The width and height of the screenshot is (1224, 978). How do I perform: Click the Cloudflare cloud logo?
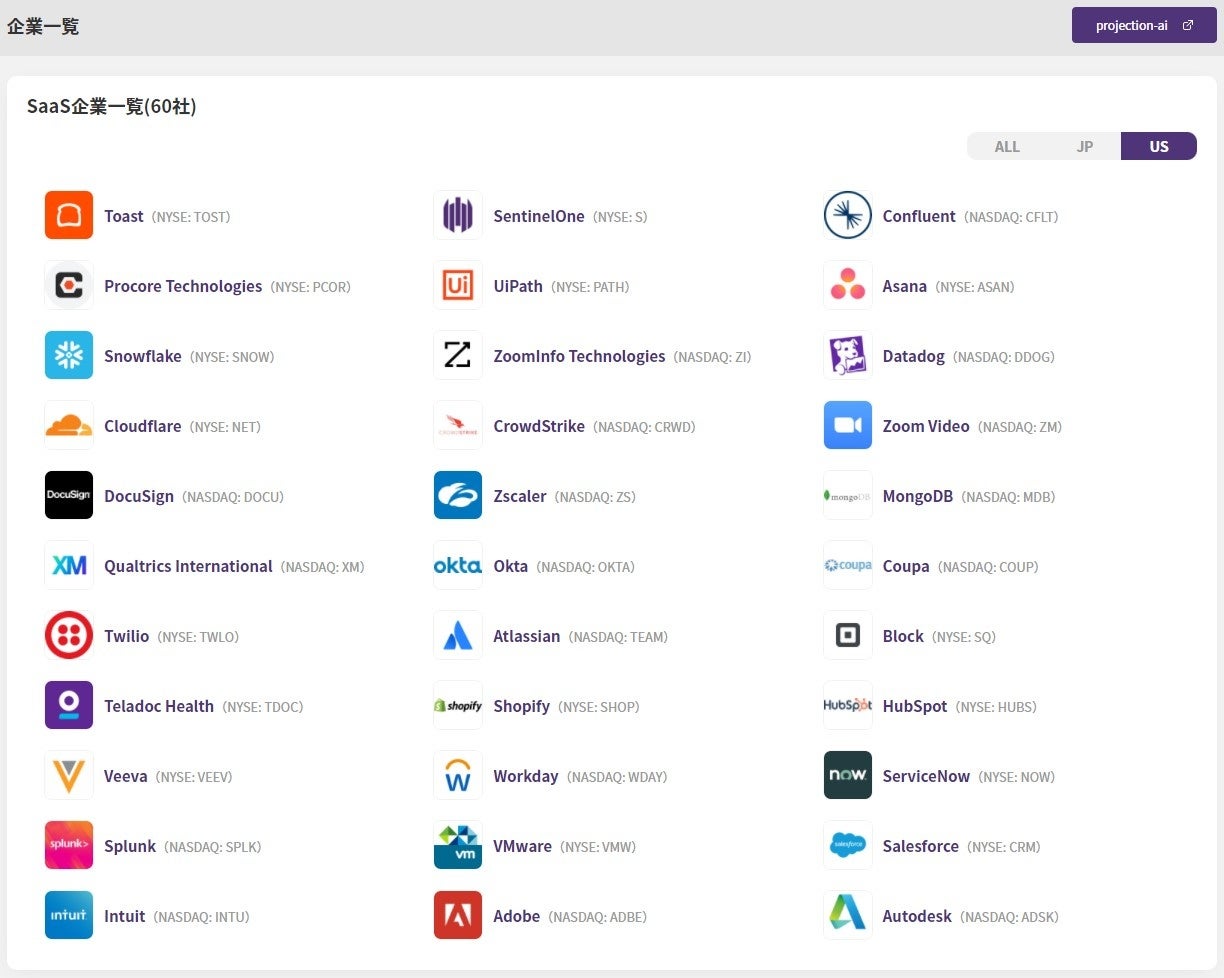tap(69, 425)
